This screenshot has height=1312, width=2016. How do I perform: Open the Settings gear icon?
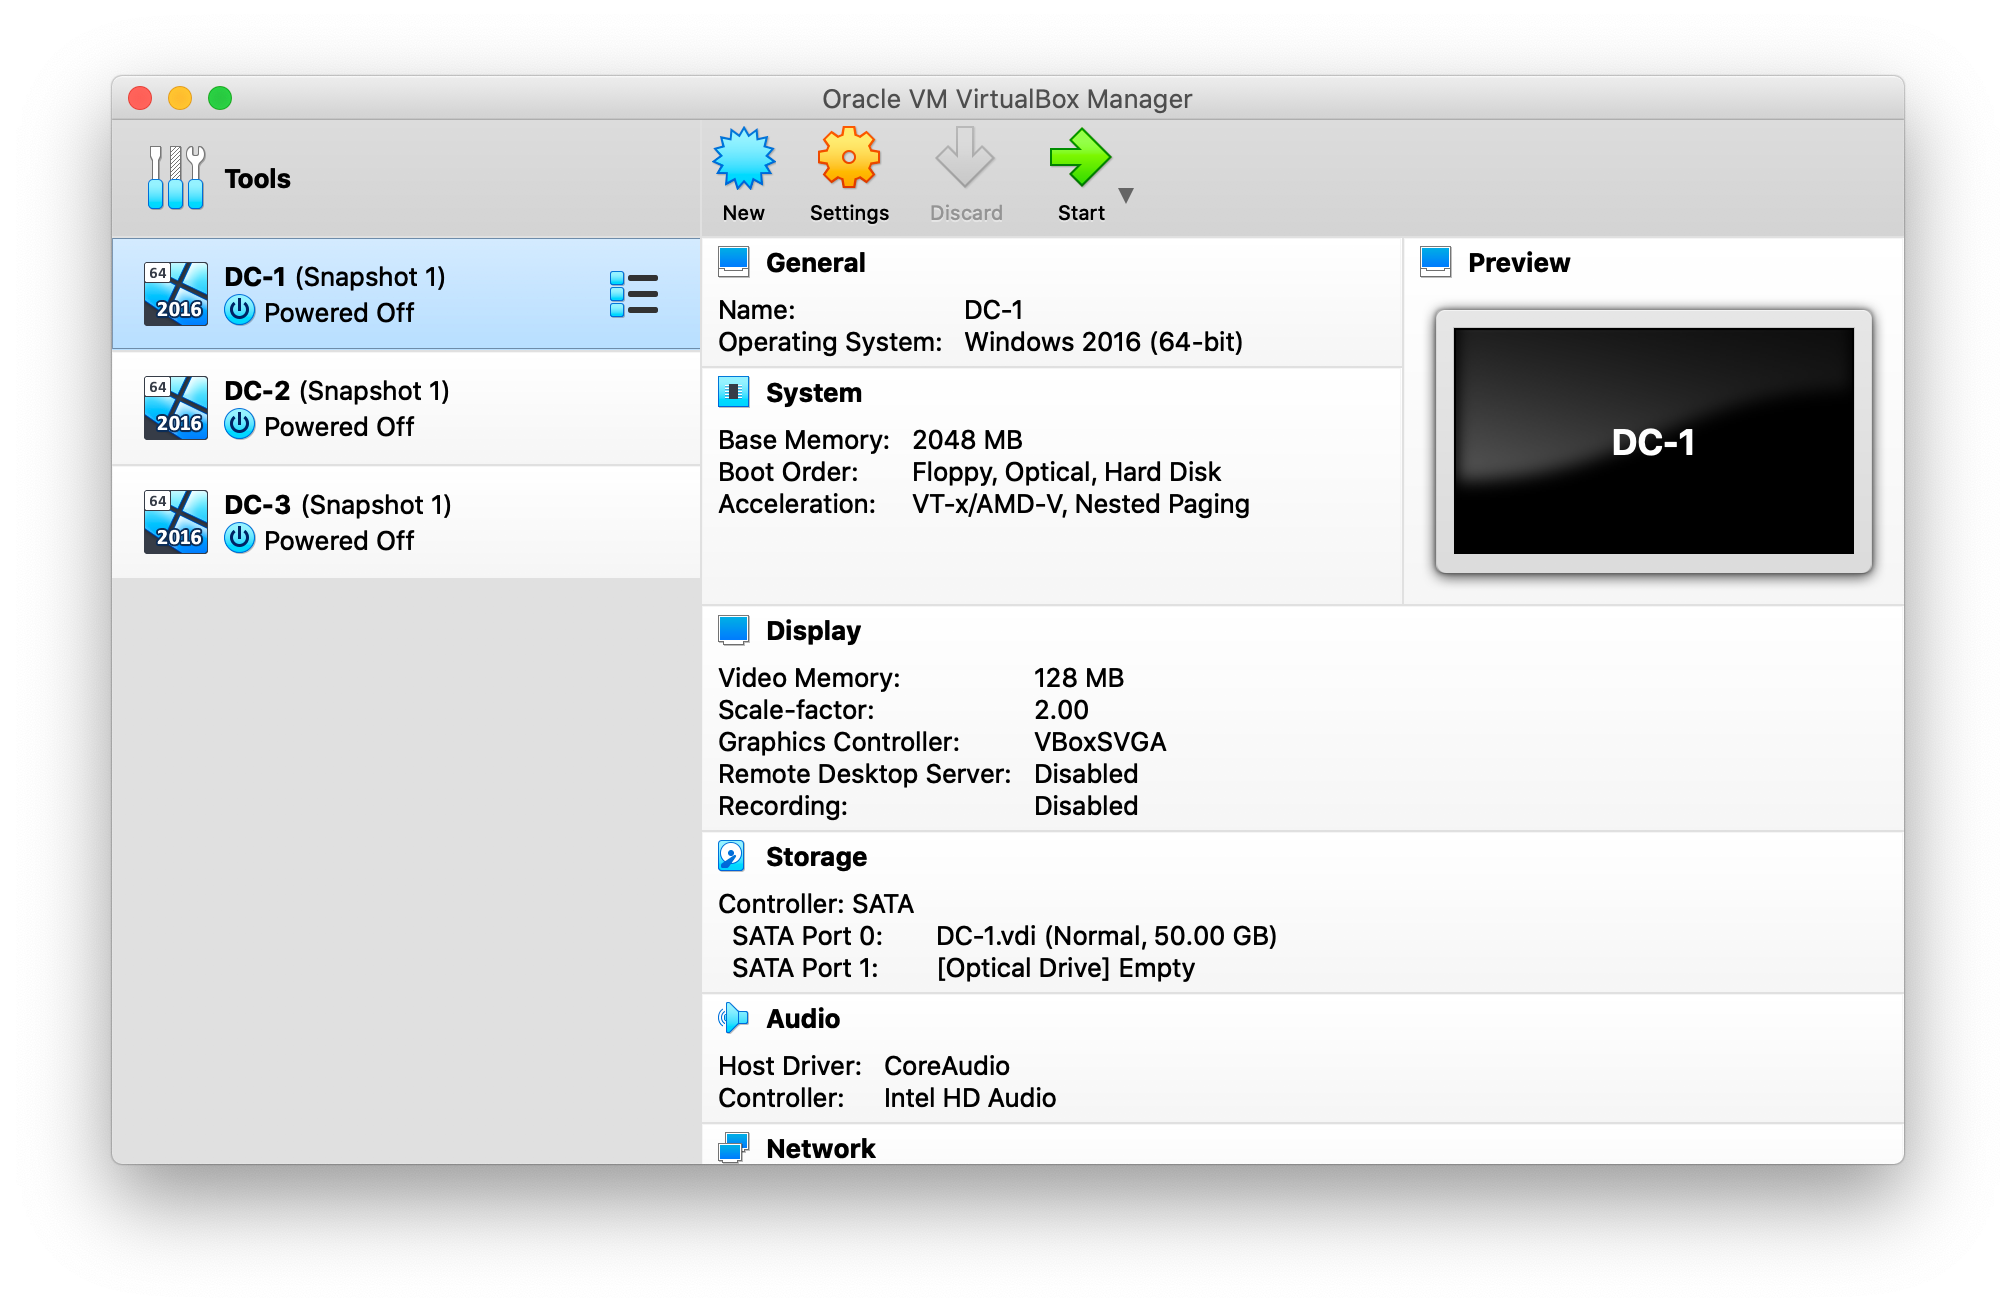(848, 159)
